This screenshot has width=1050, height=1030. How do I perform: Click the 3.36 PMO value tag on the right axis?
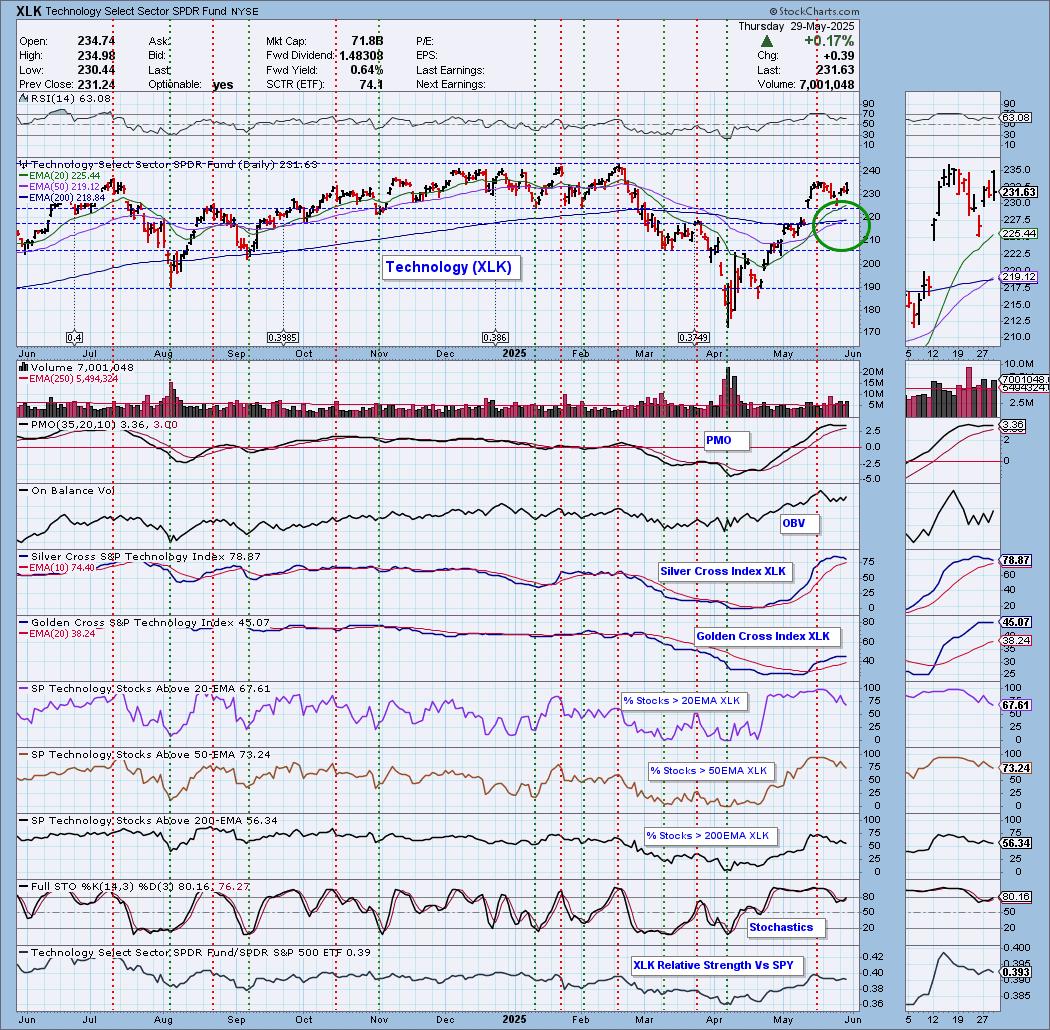pyautogui.click(x=1012, y=425)
